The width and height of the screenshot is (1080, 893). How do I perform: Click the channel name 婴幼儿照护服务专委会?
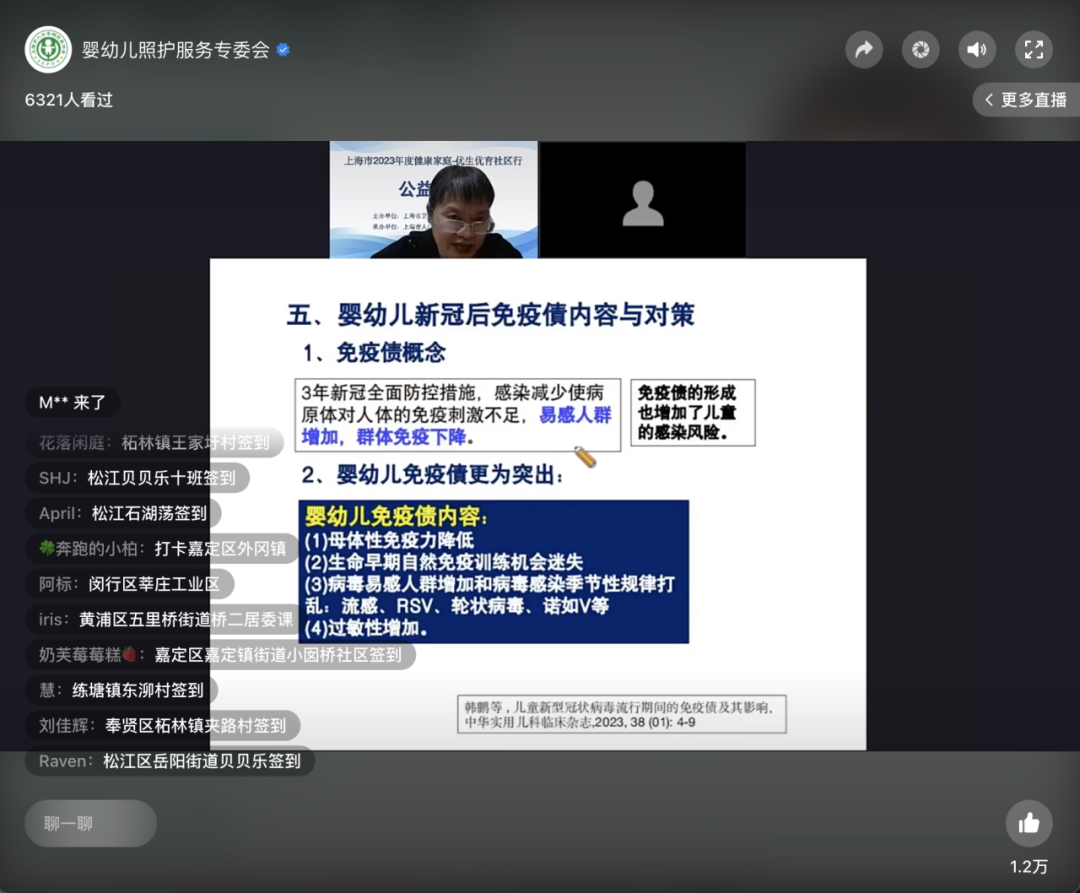pos(176,50)
